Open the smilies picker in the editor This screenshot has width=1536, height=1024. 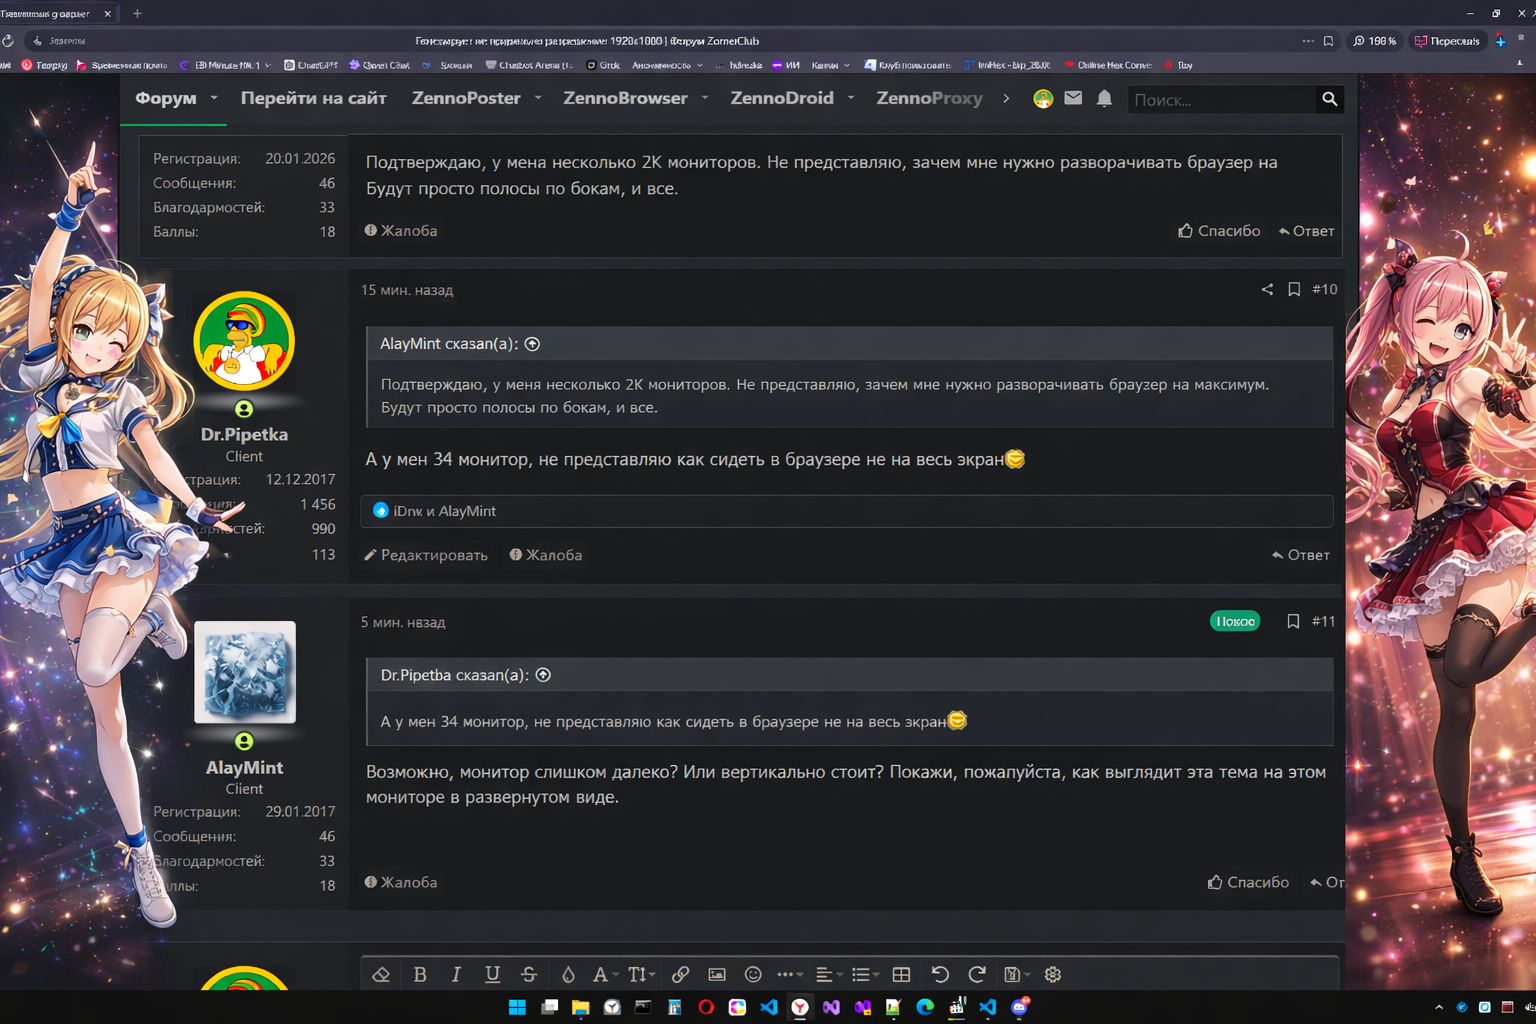pos(753,974)
